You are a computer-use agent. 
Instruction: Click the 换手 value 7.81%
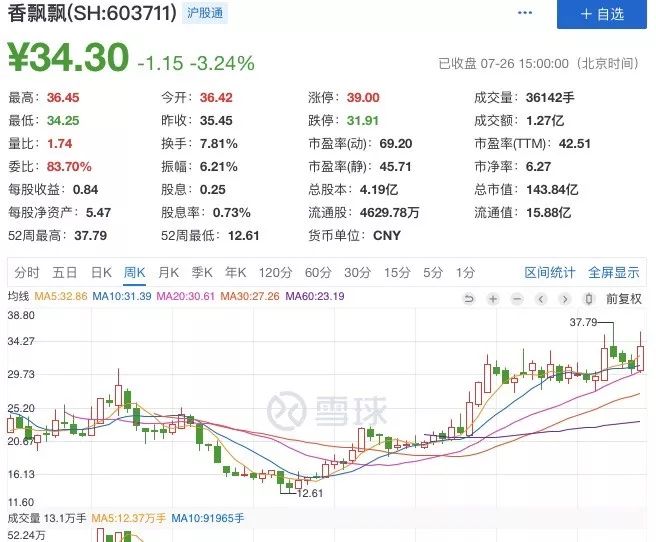pos(219,144)
